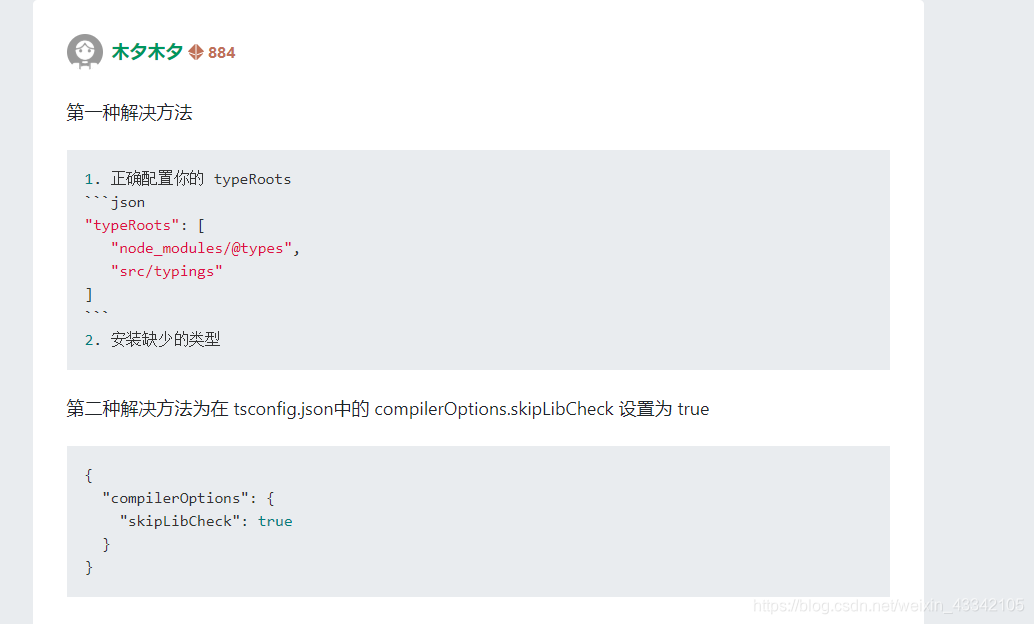The height and width of the screenshot is (624, 1034).
Task: Select the "node_modules/@types" string
Action: coord(201,248)
